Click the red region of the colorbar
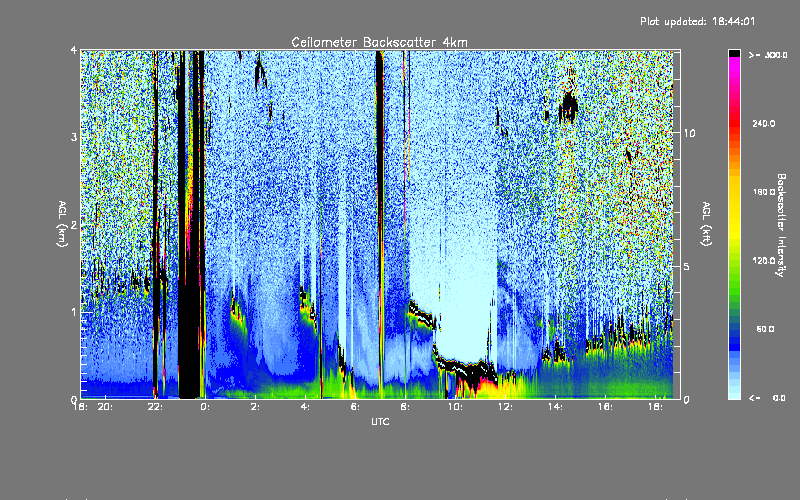The image size is (800, 500). 734,125
